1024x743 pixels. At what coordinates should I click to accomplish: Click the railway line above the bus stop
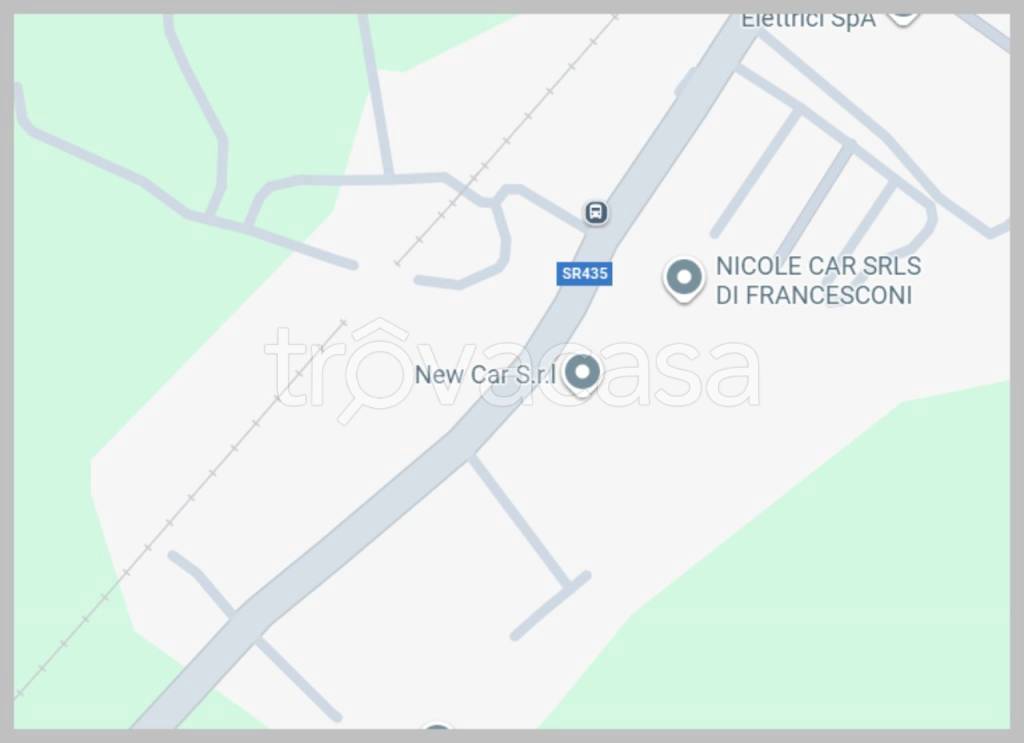507,141
